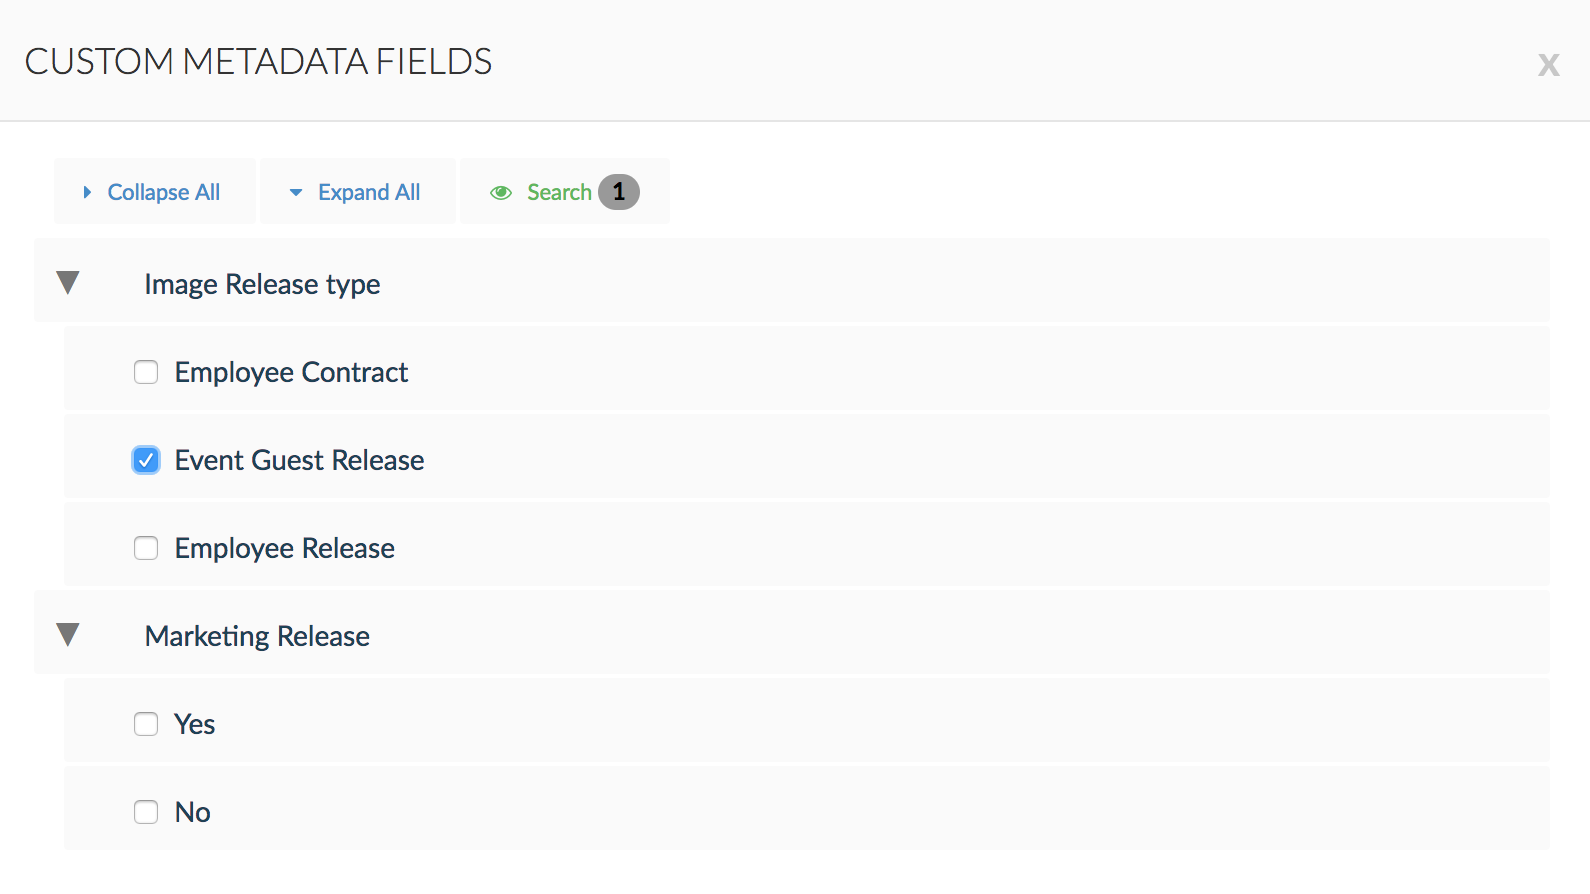Click the green eye icon beside Search

[501, 193]
